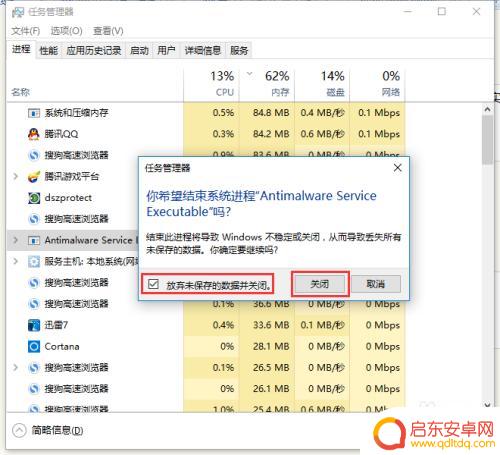500x455 pixels.
Task: Open the 选项(O) menu
Action: (67, 31)
